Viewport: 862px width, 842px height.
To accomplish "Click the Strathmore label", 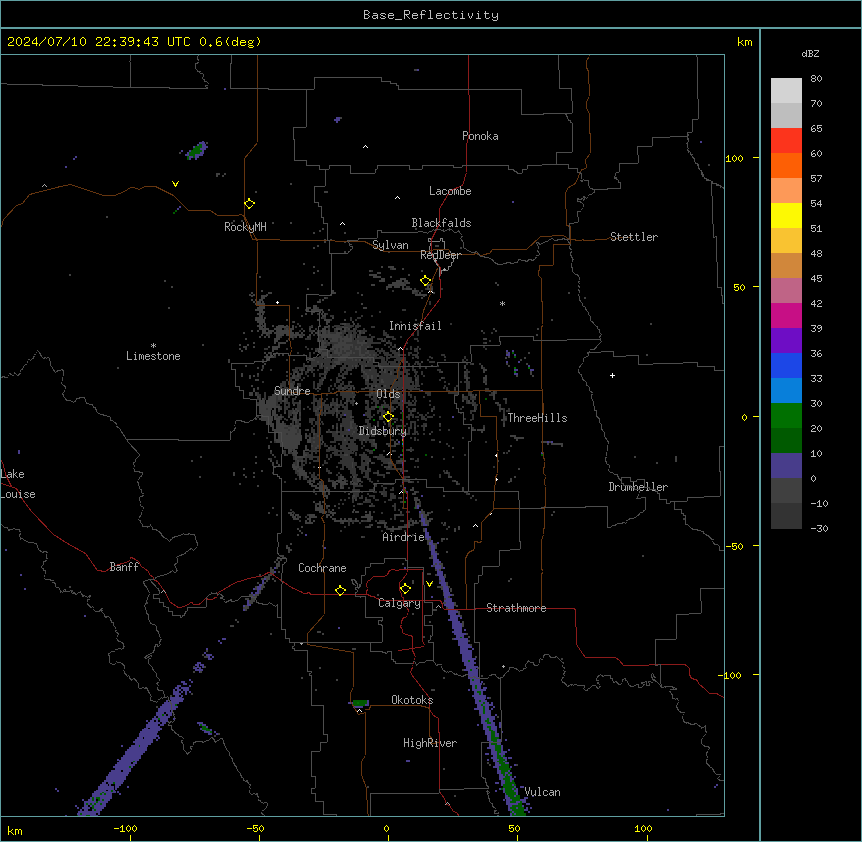I will pos(516,608).
